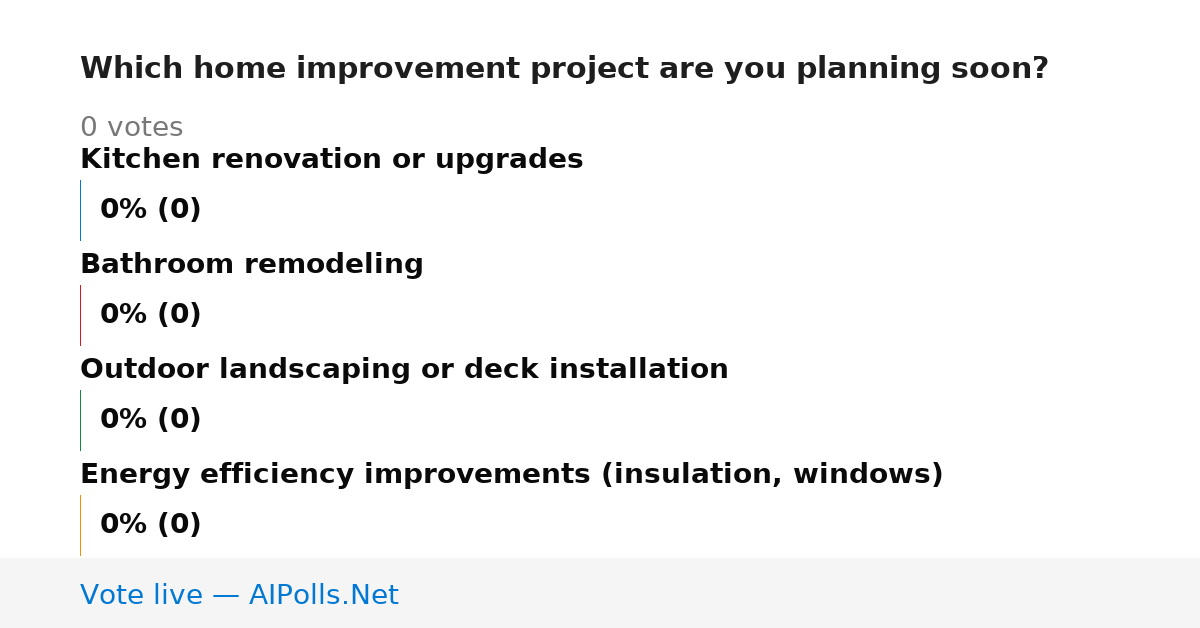1200x628 pixels.
Task: Click the poll question heading
Action: tap(564, 69)
